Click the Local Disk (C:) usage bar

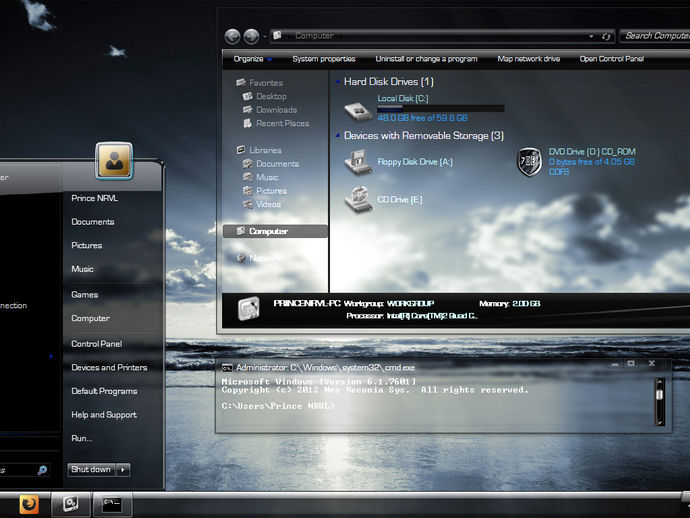pos(440,108)
